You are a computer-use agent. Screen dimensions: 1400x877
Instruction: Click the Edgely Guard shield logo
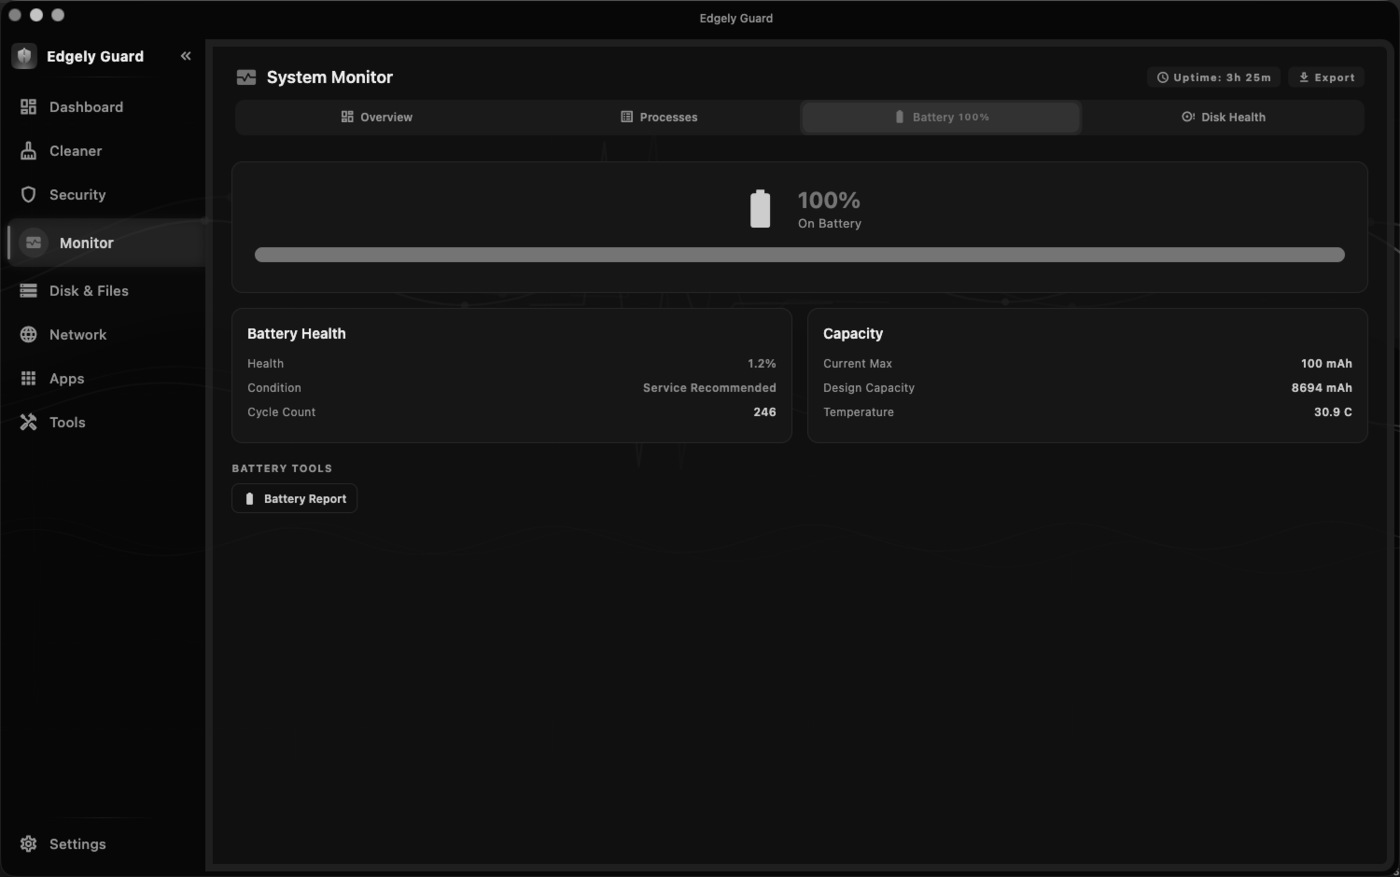point(24,56)
